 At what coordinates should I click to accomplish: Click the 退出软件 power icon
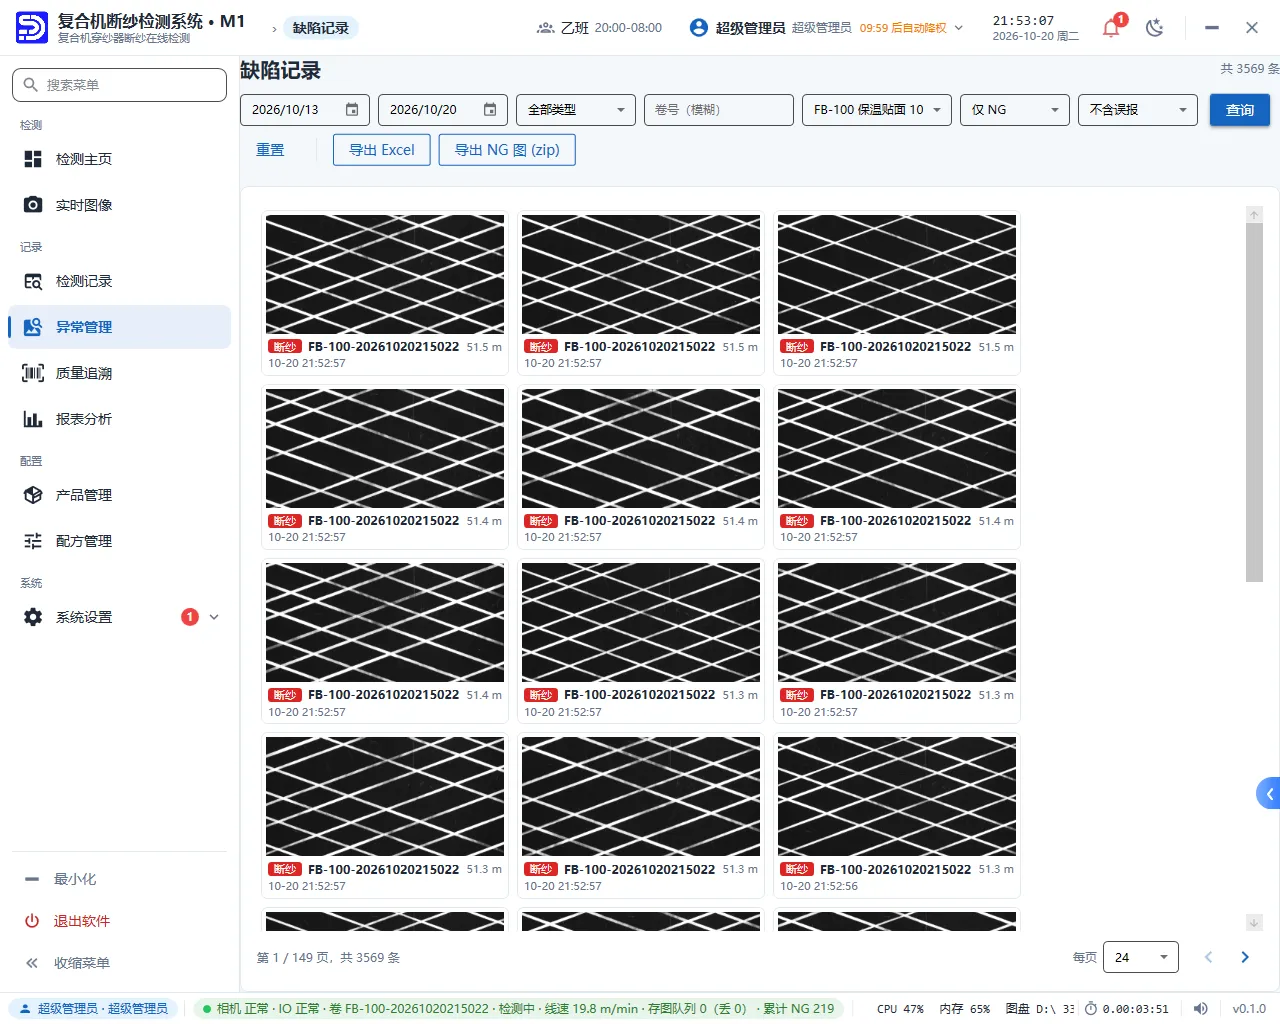32,921
